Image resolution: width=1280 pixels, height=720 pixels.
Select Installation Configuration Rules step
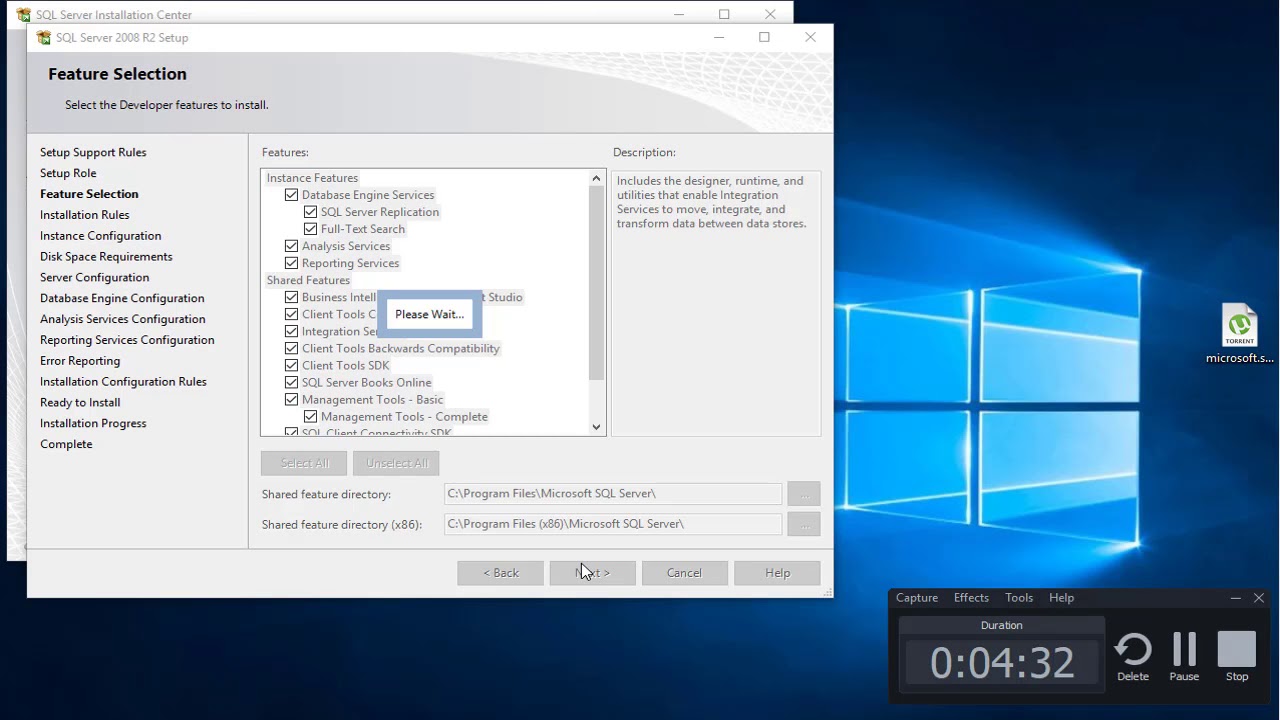[x=123, y=382]
